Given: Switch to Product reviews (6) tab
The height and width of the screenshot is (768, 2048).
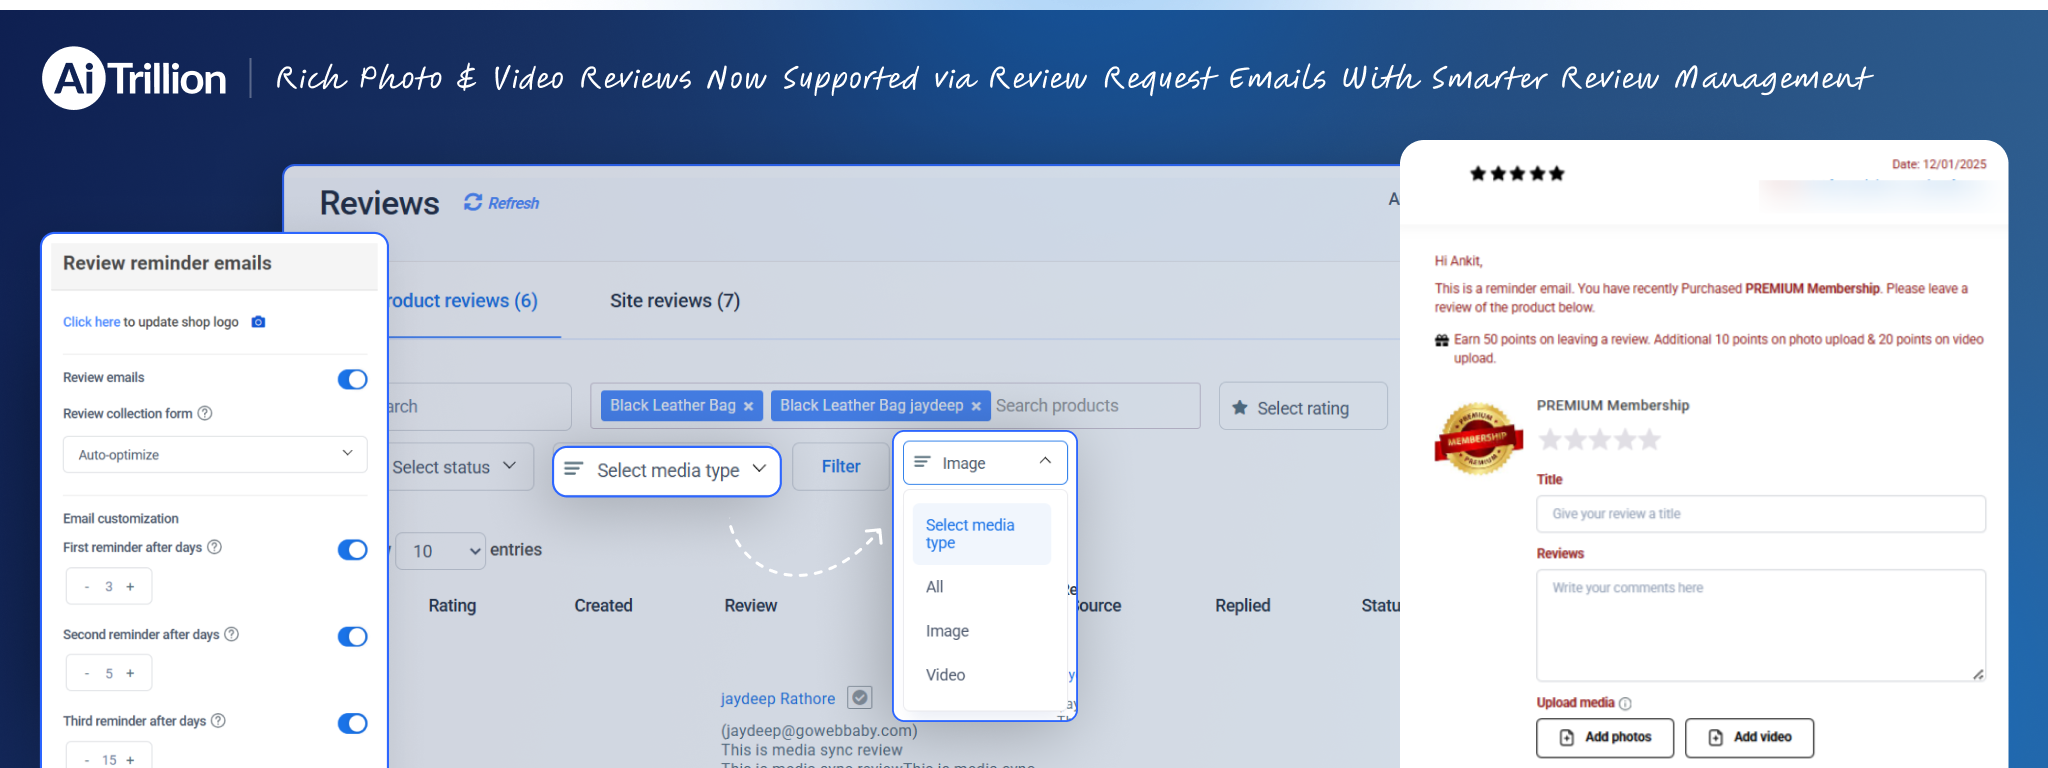Looking at the screenshot, I should tap(464, 301).
